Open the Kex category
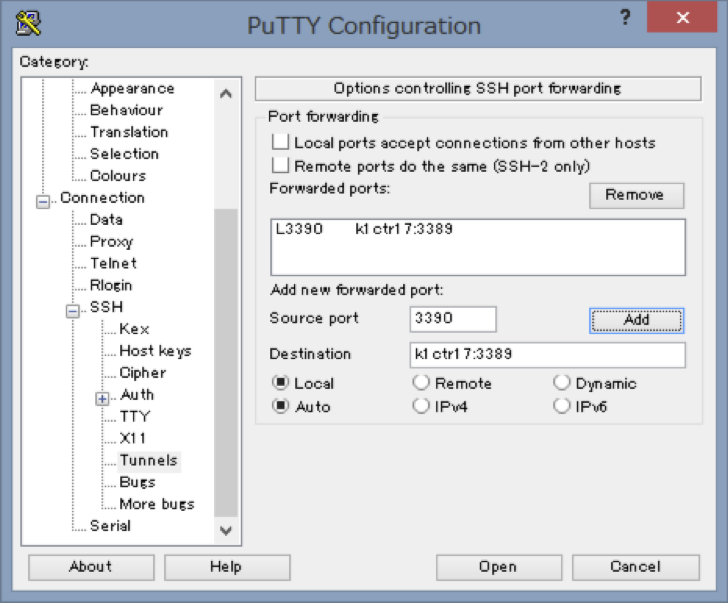728x603 pixels. coord(134,328)
